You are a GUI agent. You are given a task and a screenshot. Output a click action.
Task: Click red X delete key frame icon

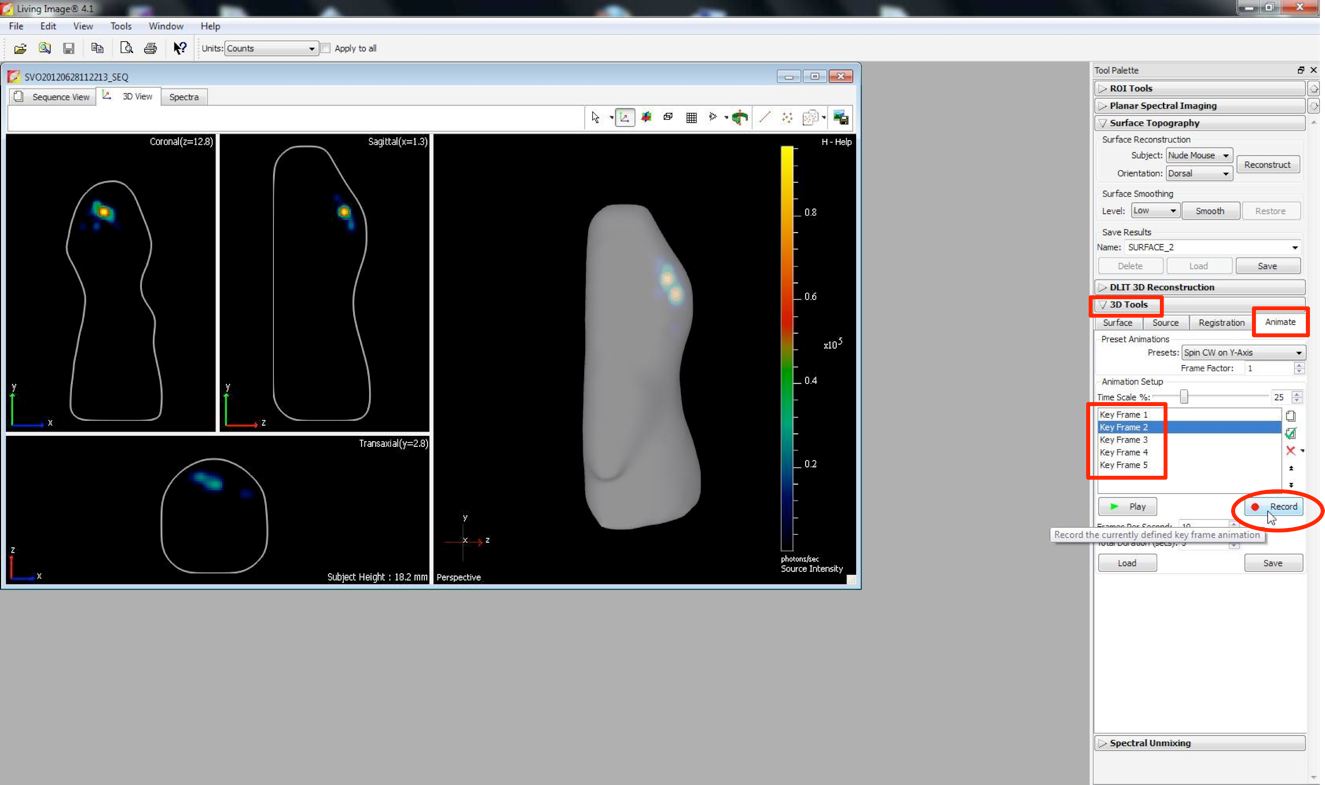[1290, 451]
